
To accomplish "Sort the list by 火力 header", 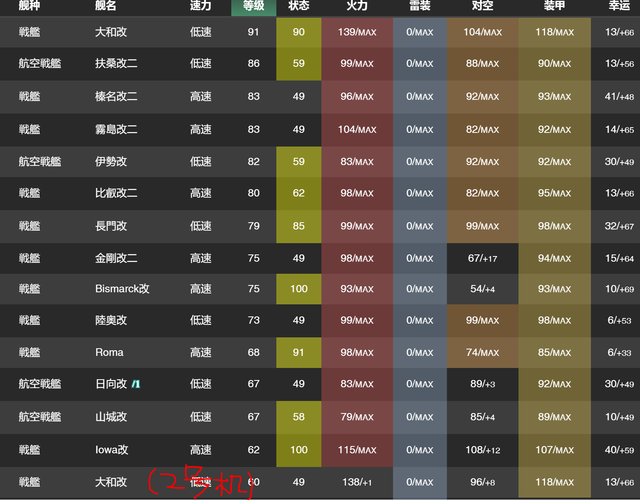I will 357,7.
